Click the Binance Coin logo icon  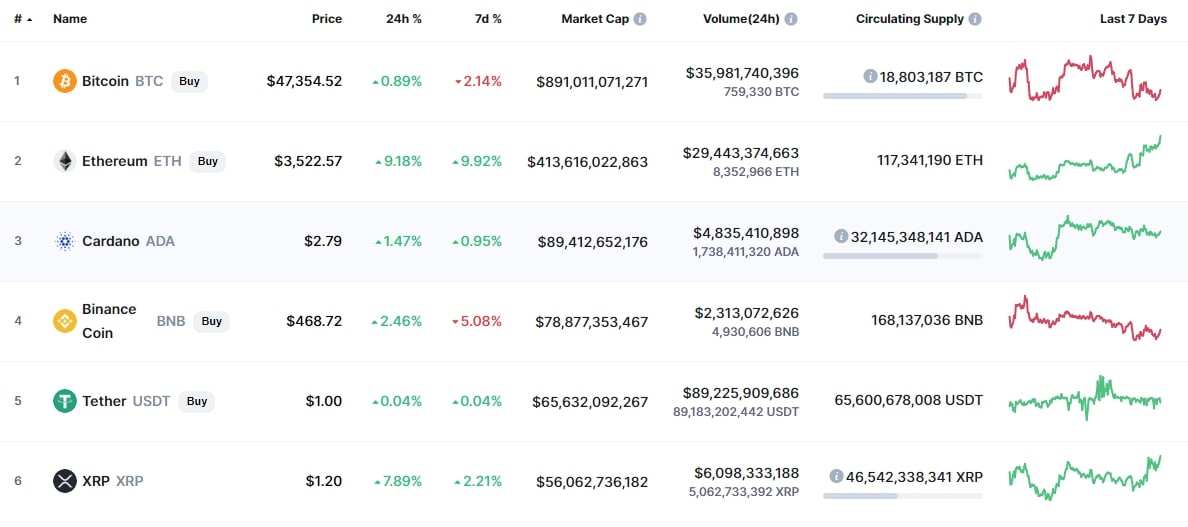point(64,321)
